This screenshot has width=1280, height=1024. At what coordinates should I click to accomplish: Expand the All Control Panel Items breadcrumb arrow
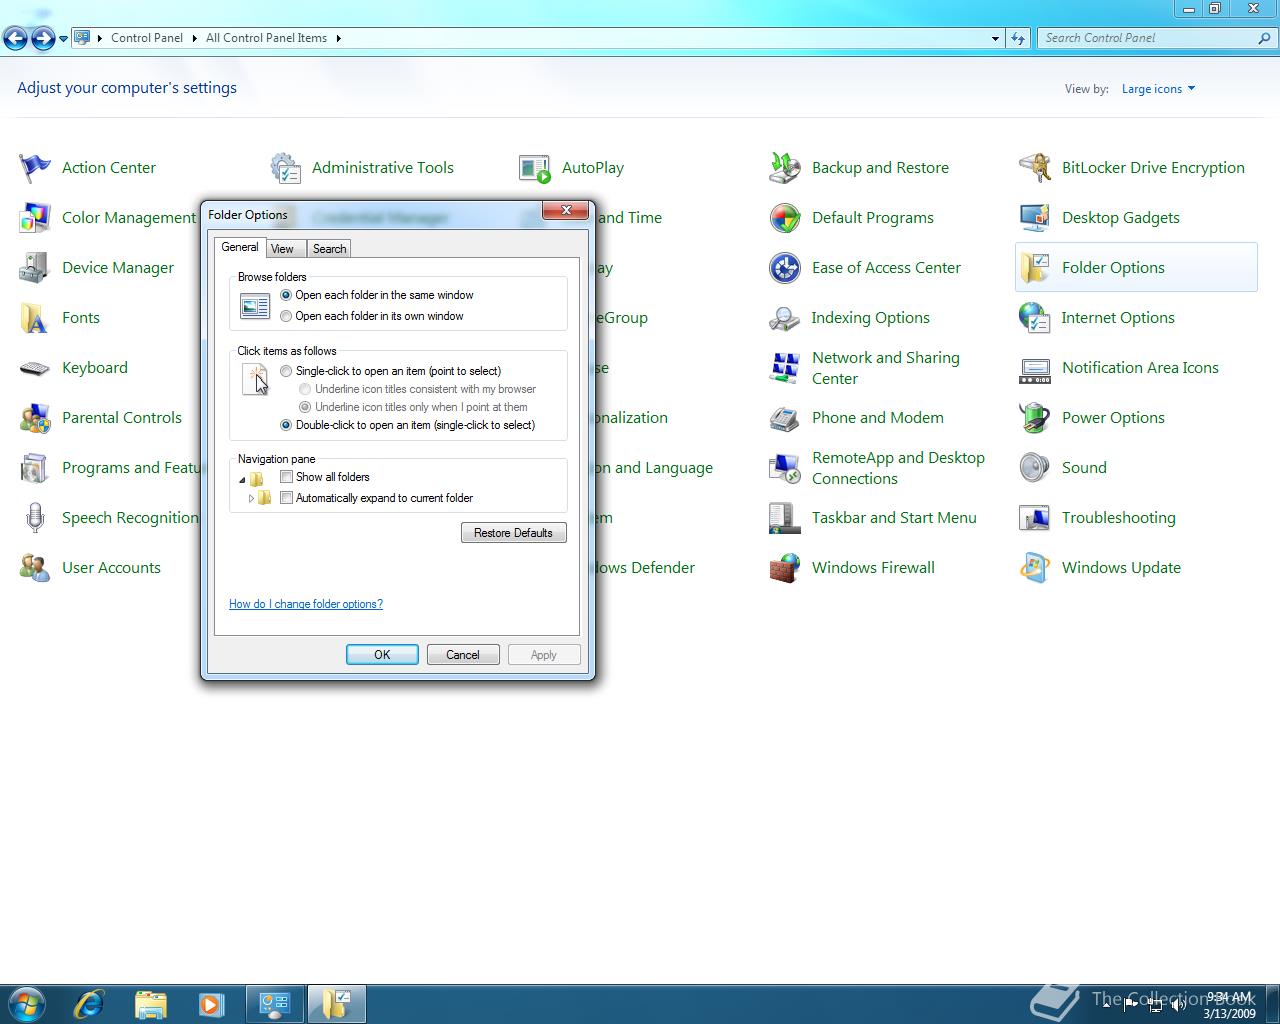(338, 38)
